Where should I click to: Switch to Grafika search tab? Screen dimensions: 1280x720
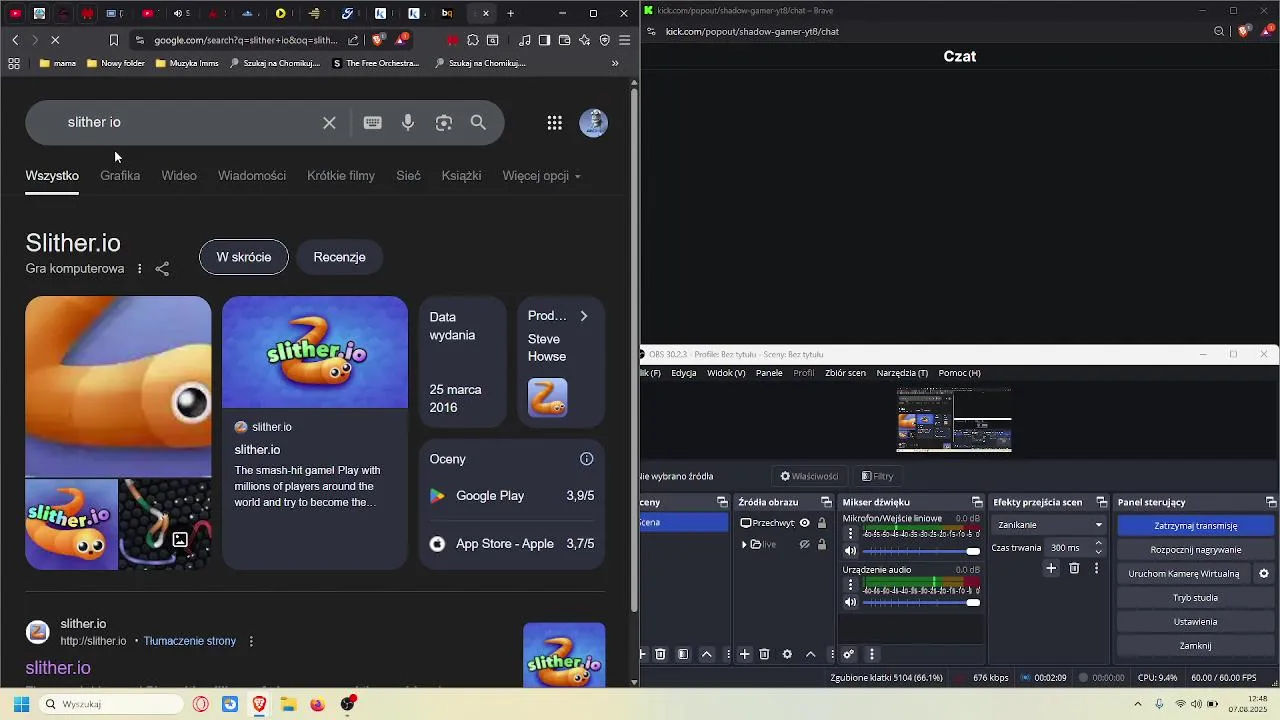click(120, 176)
